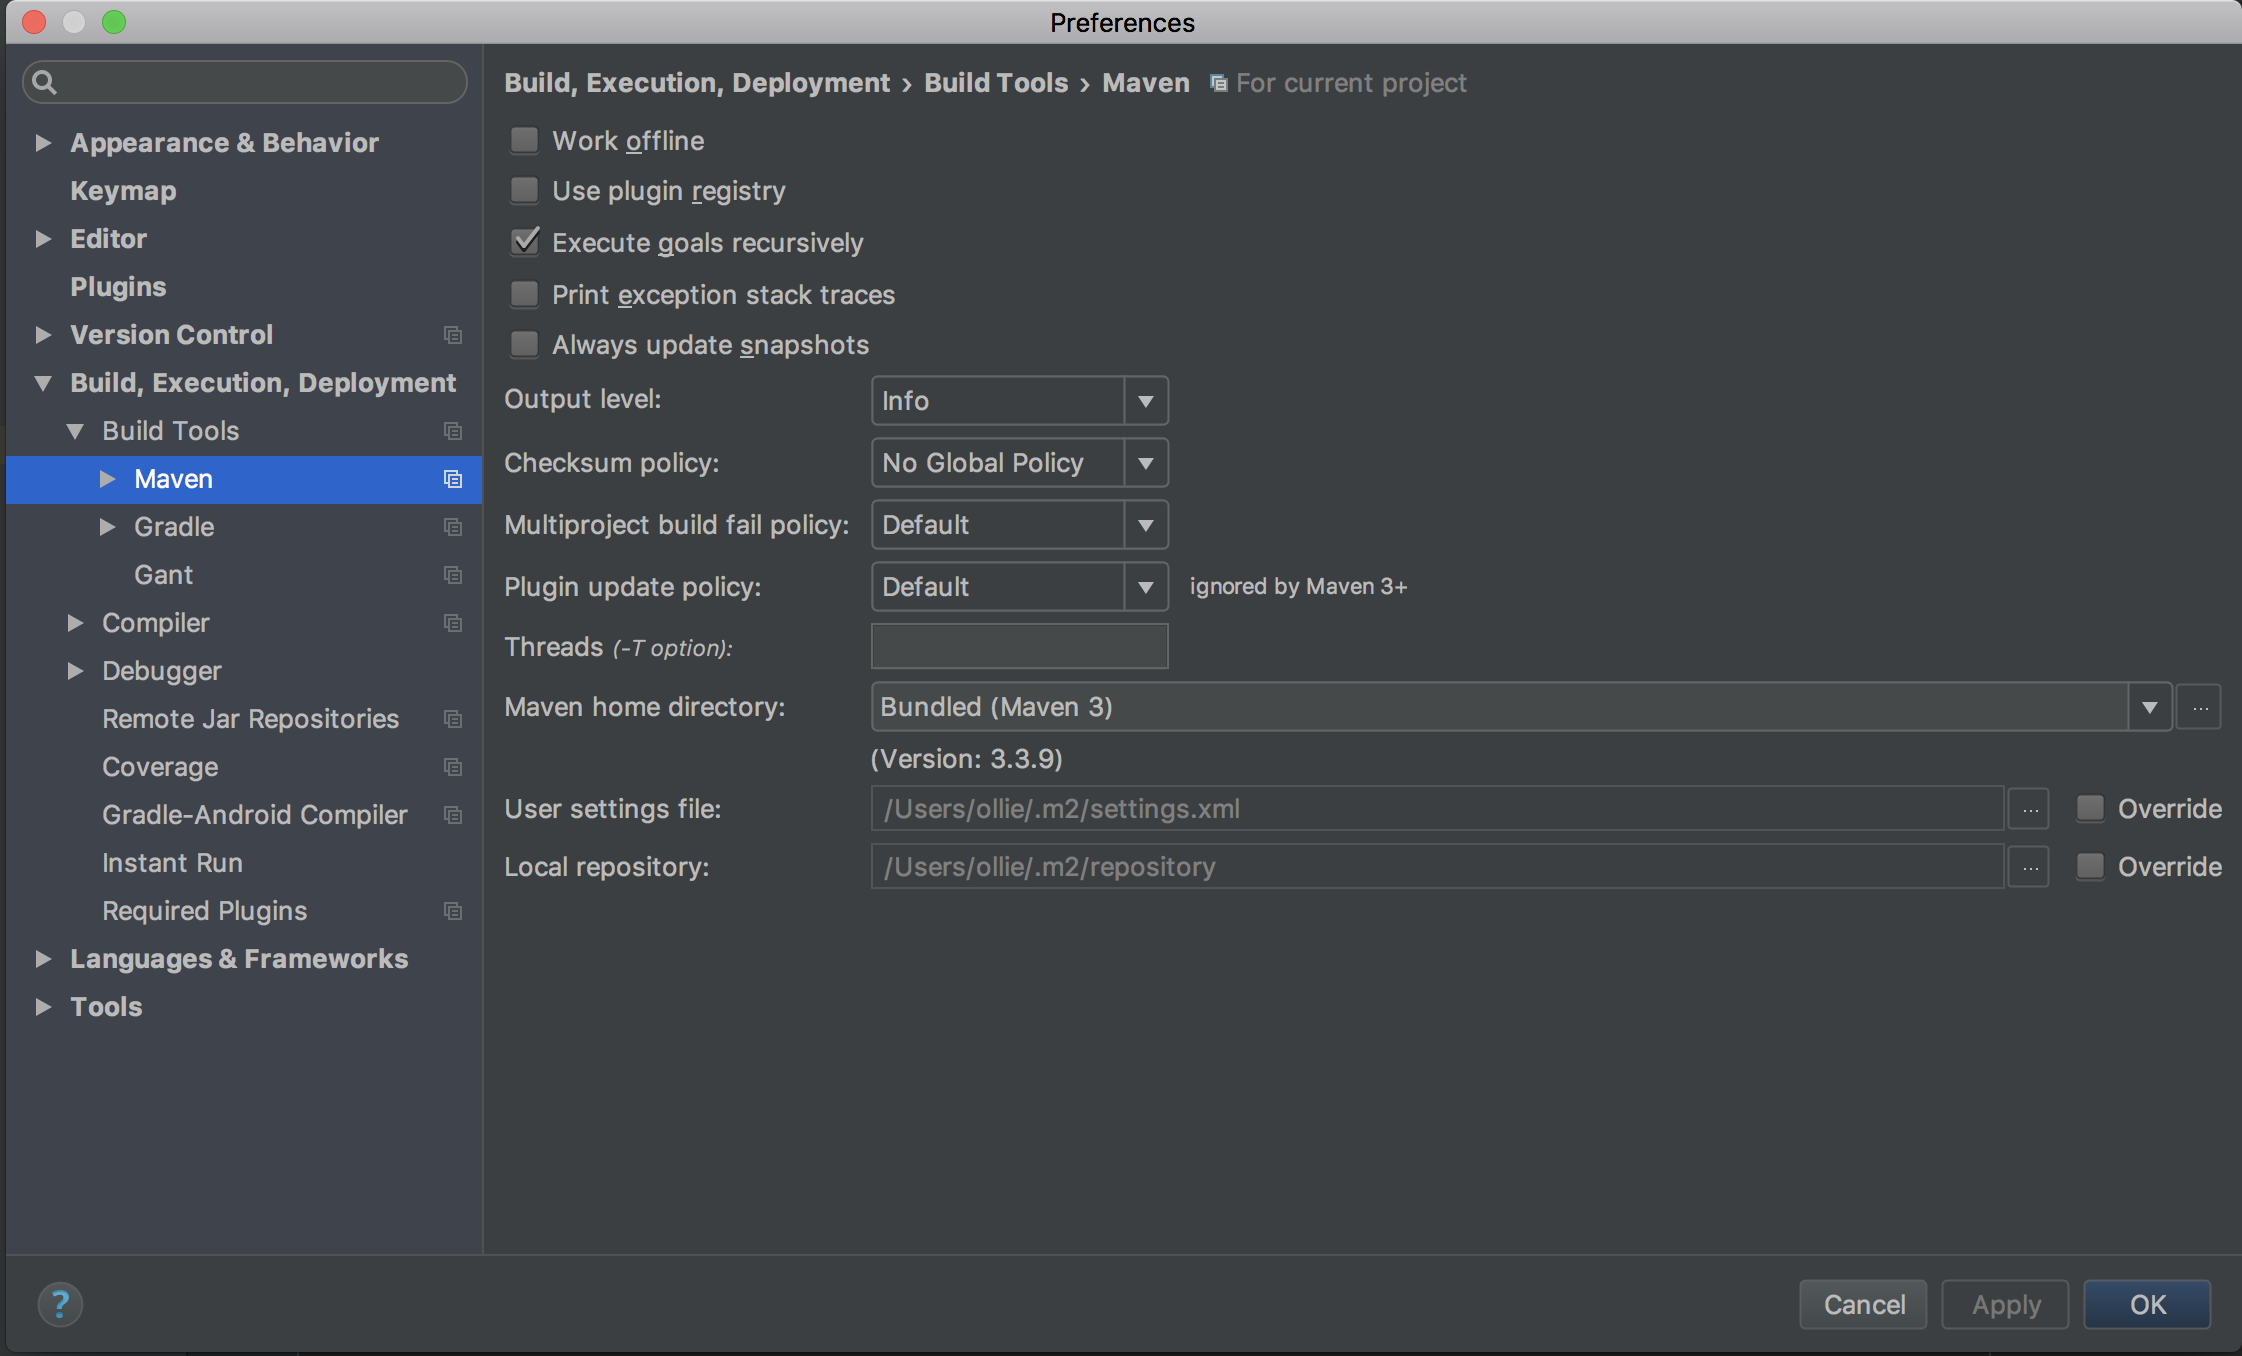Viewport: 2242px width, 1356px height.
Task: Click project-level icon beside Compiler item
Action: (x=453, y=623)
